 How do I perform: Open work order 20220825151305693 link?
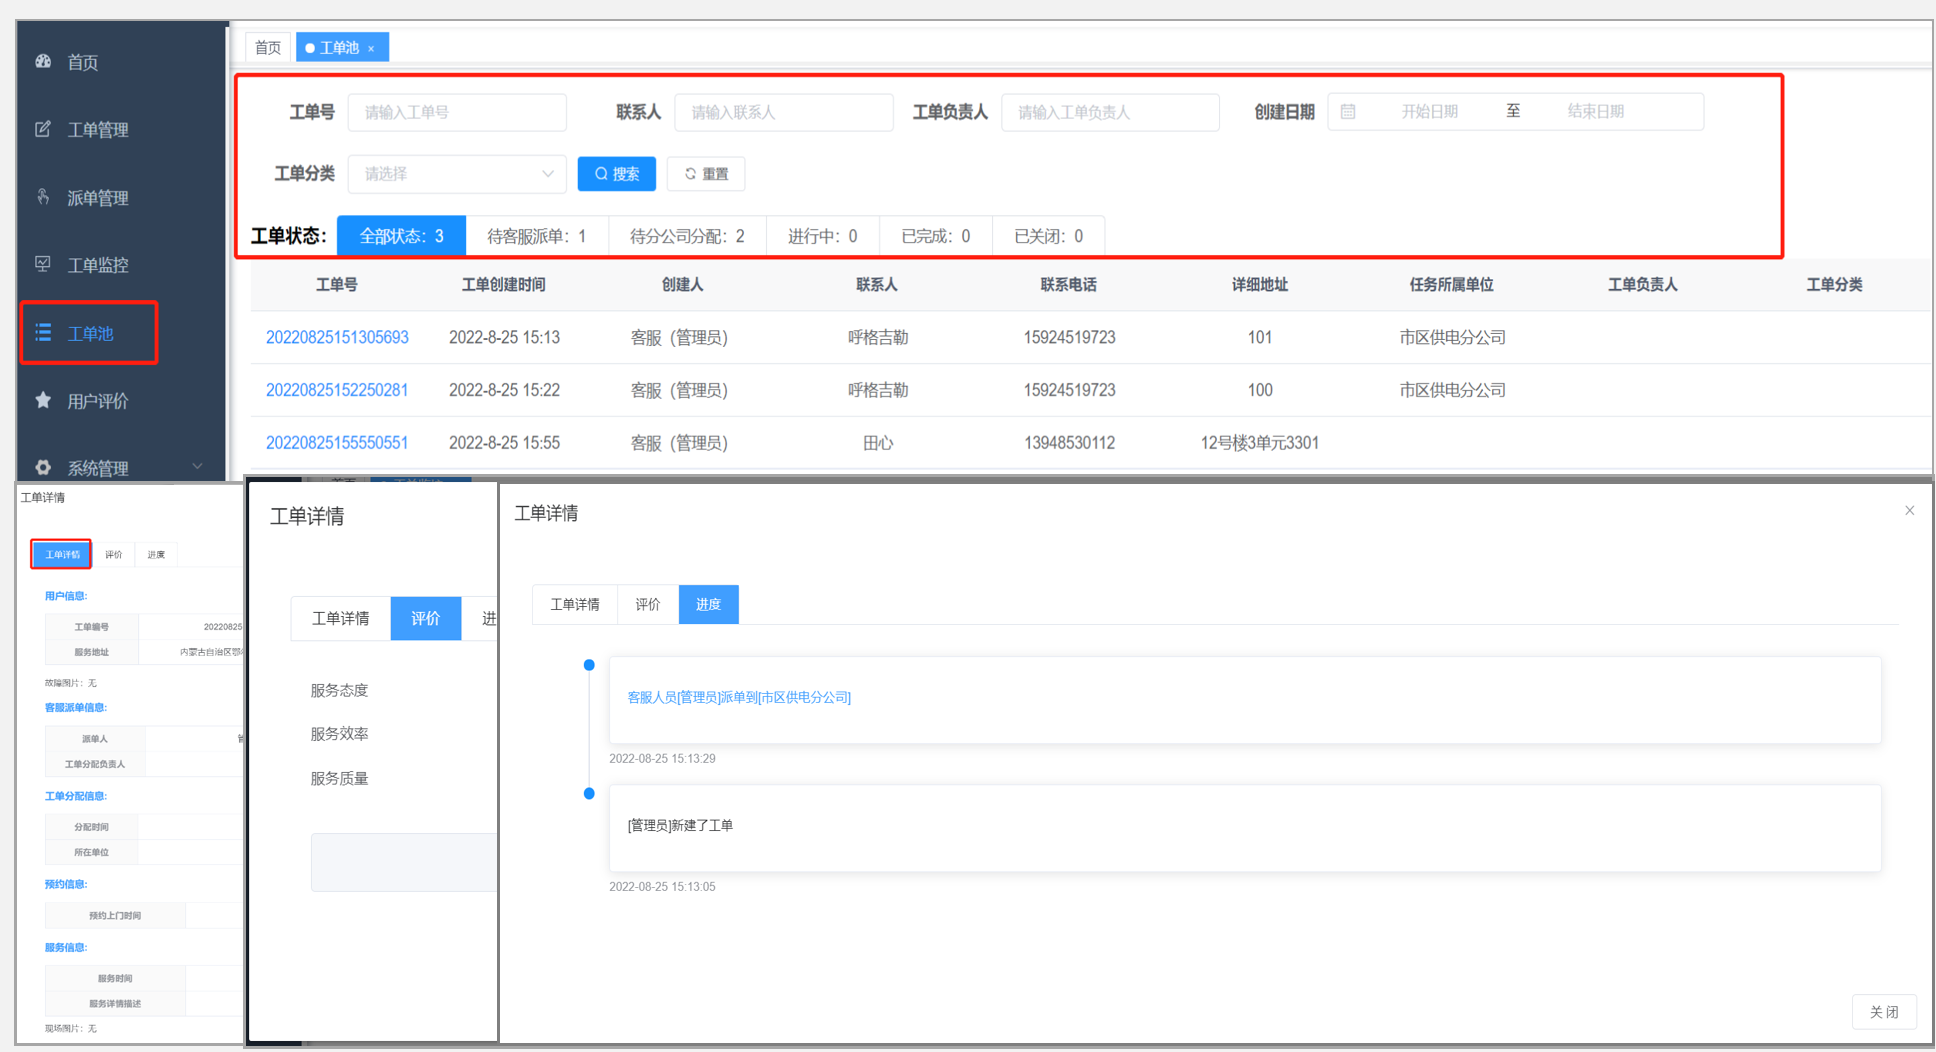coord(337,338)
